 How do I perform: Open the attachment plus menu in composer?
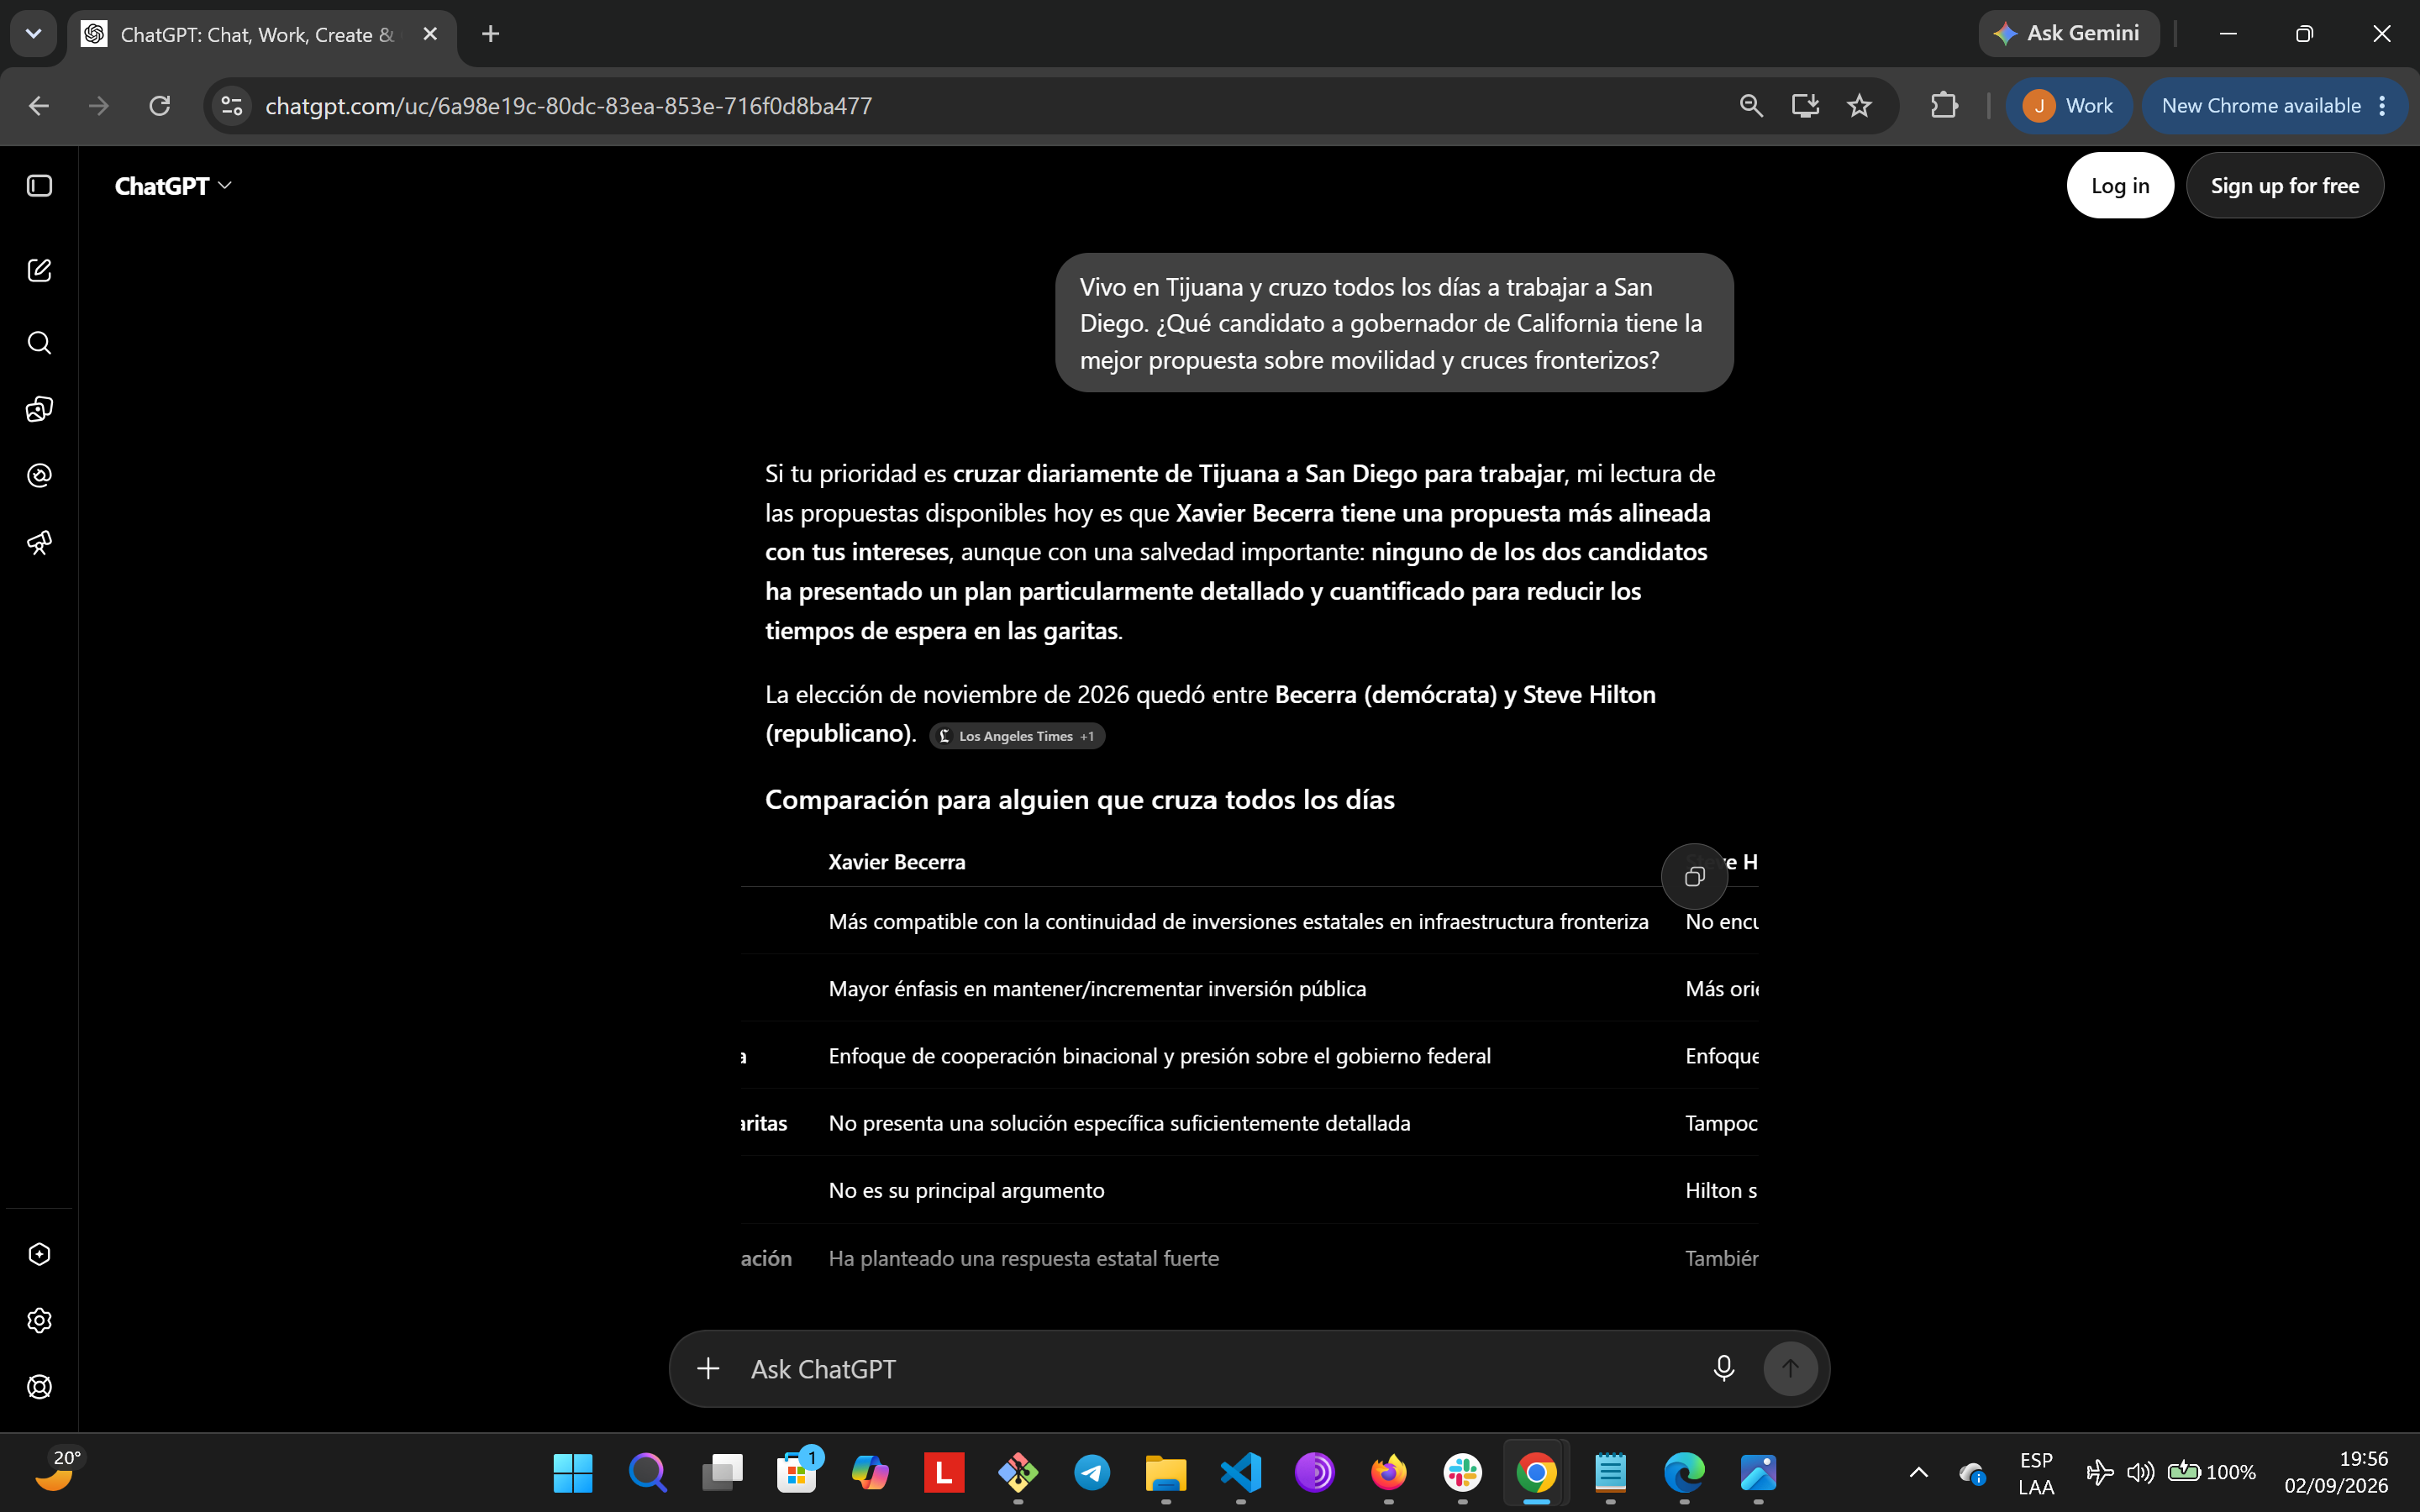[x=708, y=1368]
